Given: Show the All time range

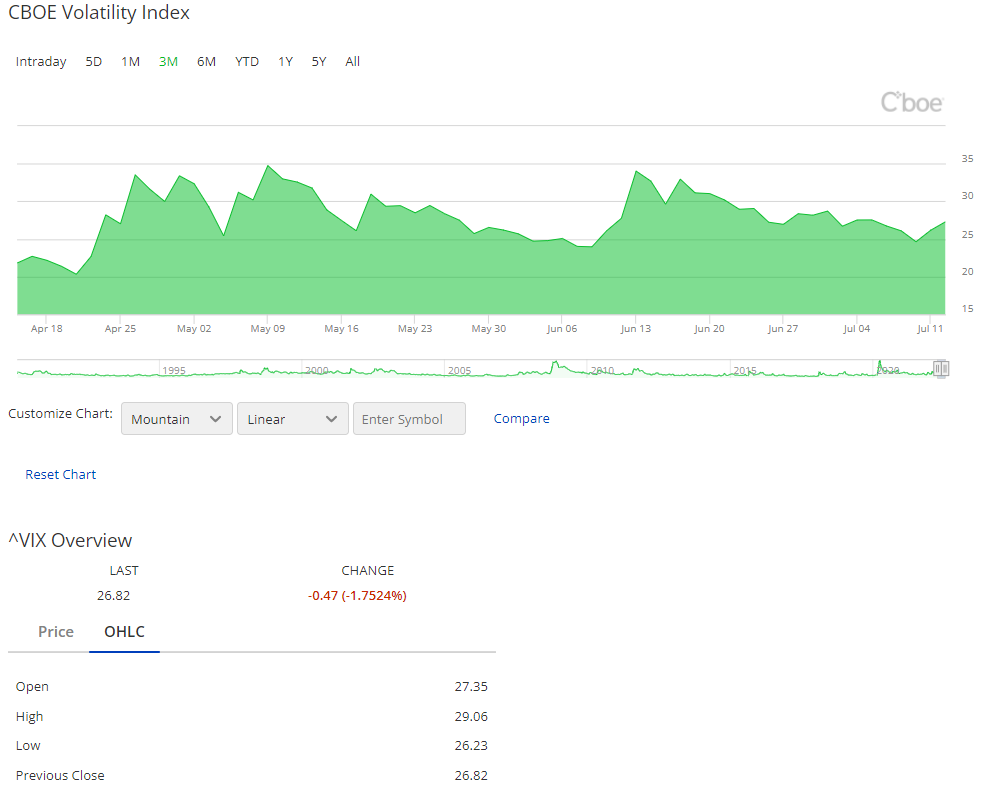Looking at the screenshot, I should 352,62.
